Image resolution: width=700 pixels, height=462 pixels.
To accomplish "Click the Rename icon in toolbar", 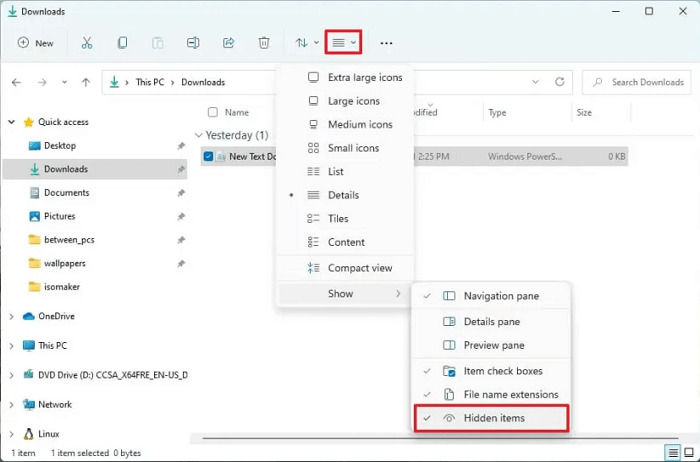I will [193, 43].
